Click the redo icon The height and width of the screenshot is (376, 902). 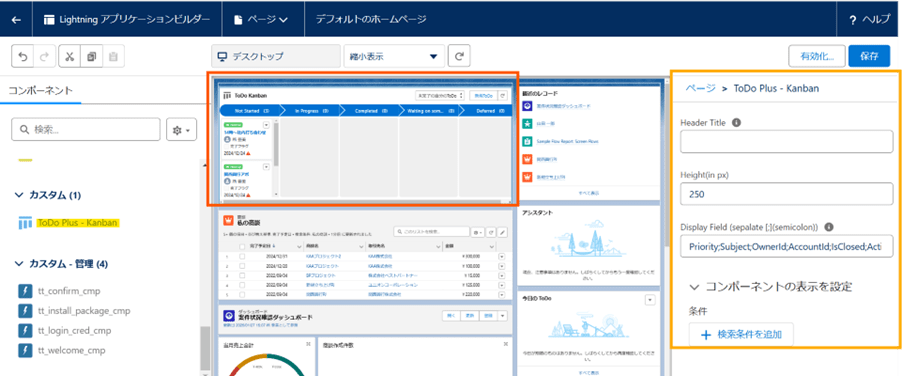pyautogui.click(x=44, y=56)
